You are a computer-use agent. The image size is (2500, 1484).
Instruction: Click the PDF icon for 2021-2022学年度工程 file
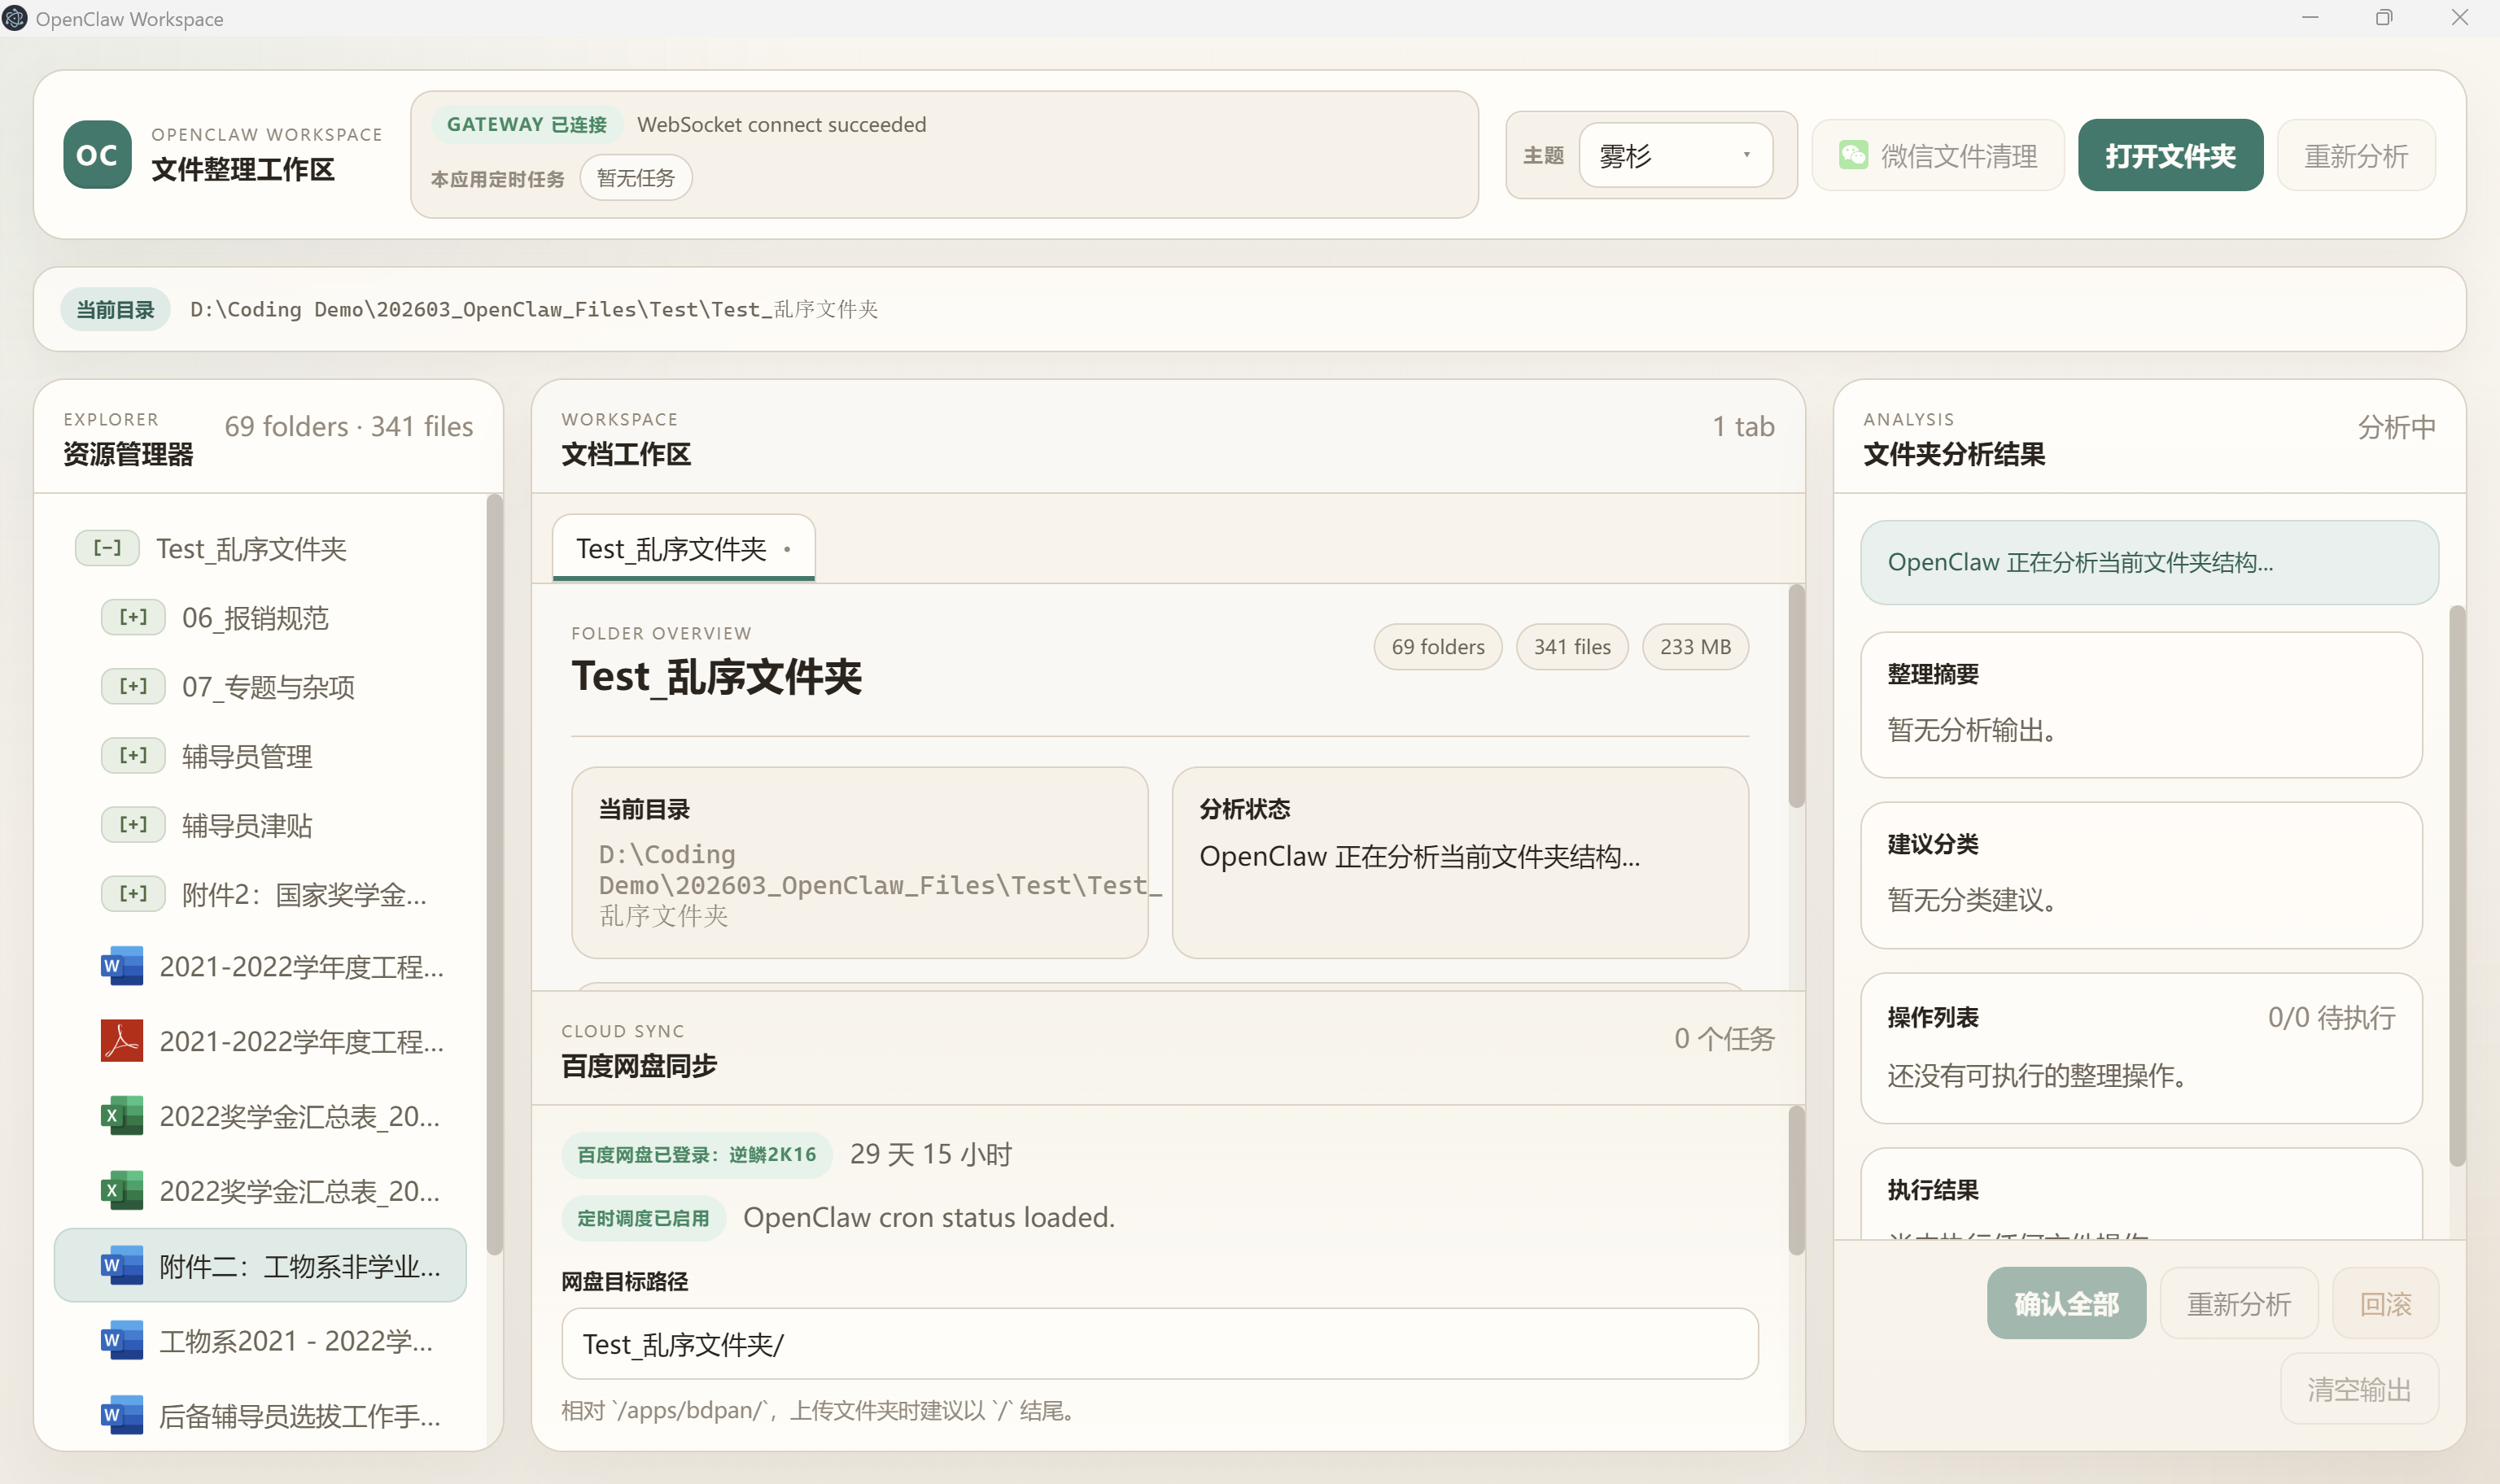coord(121,1041)
